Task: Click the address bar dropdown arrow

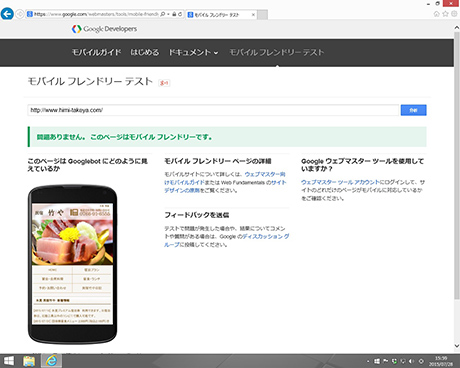Action: (168, 14)
